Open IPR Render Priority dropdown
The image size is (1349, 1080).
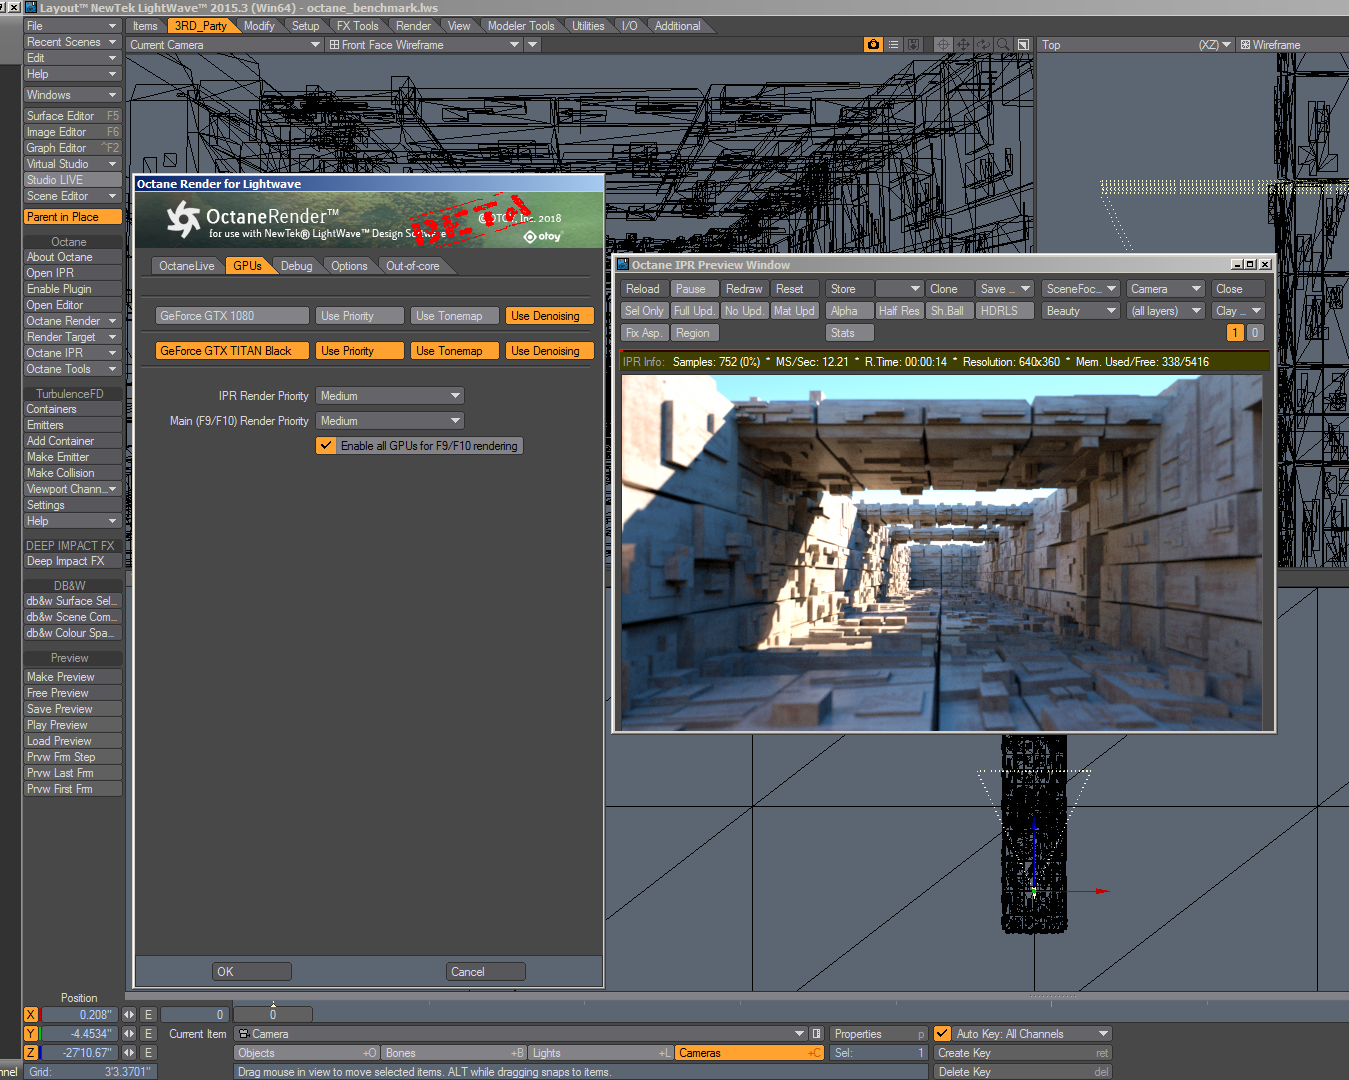coord(390,396)
